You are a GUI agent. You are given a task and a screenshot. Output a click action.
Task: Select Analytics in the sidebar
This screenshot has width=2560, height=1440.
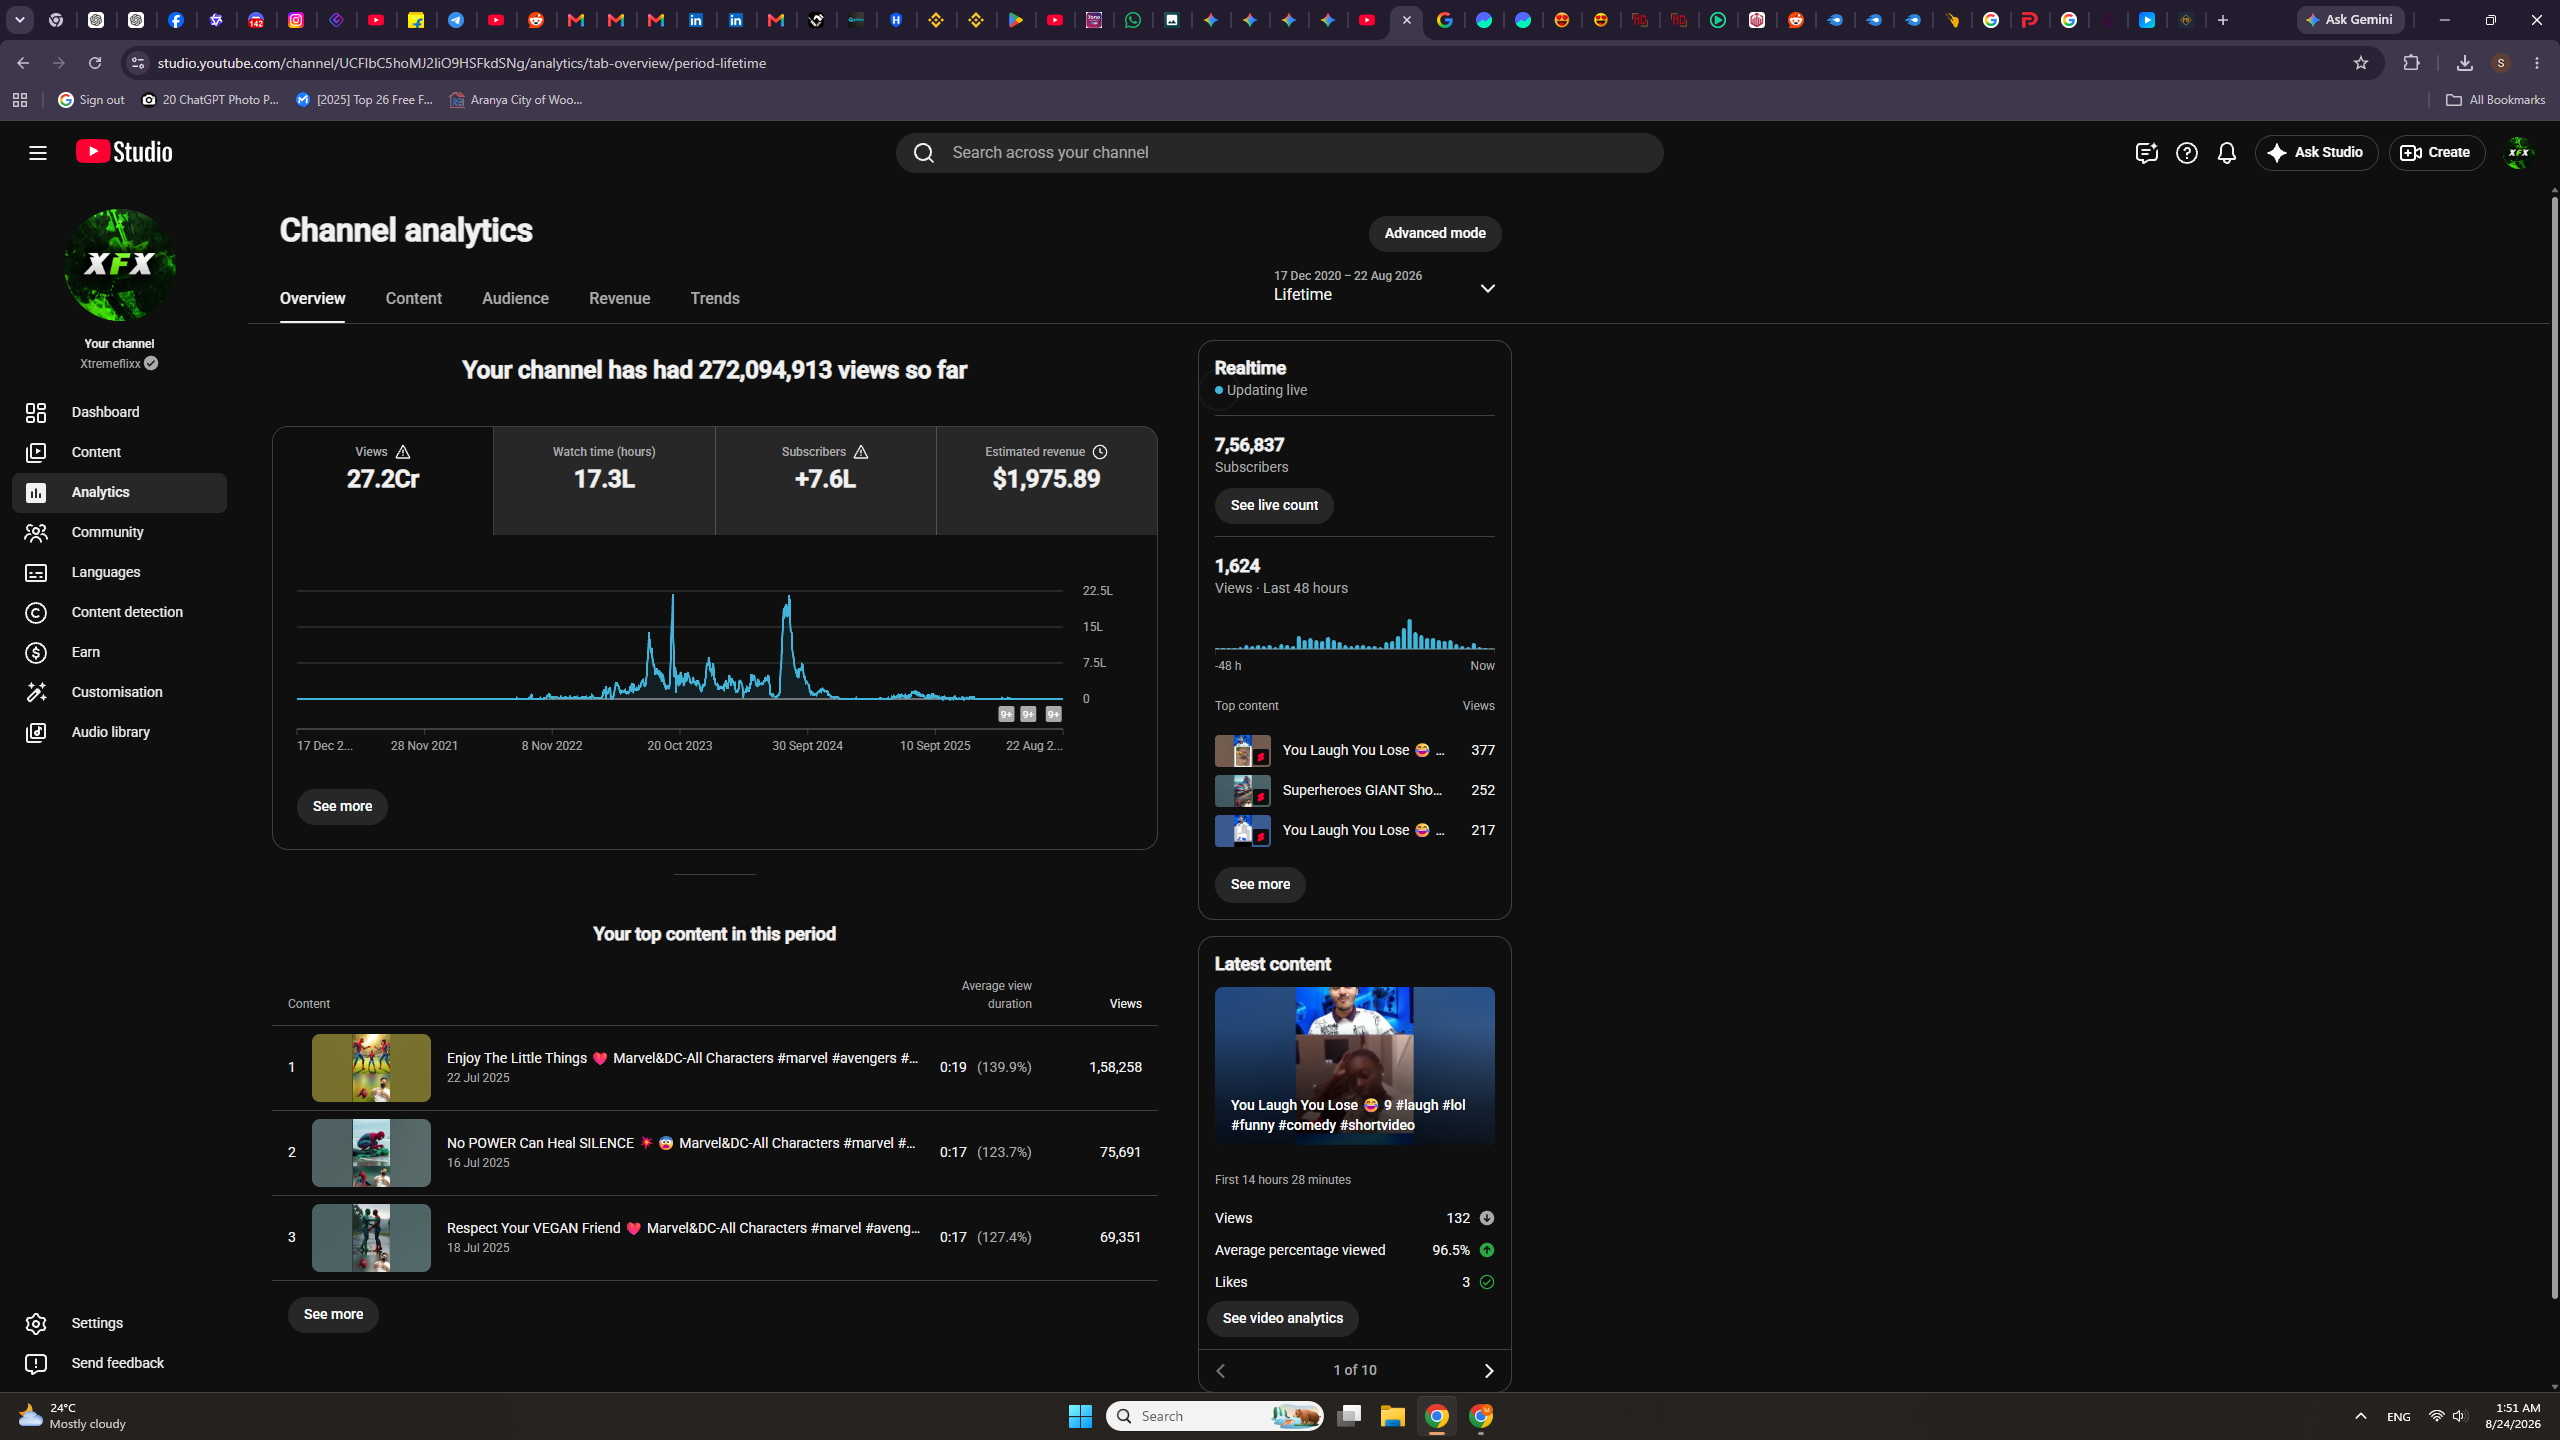tap(119, 492)
